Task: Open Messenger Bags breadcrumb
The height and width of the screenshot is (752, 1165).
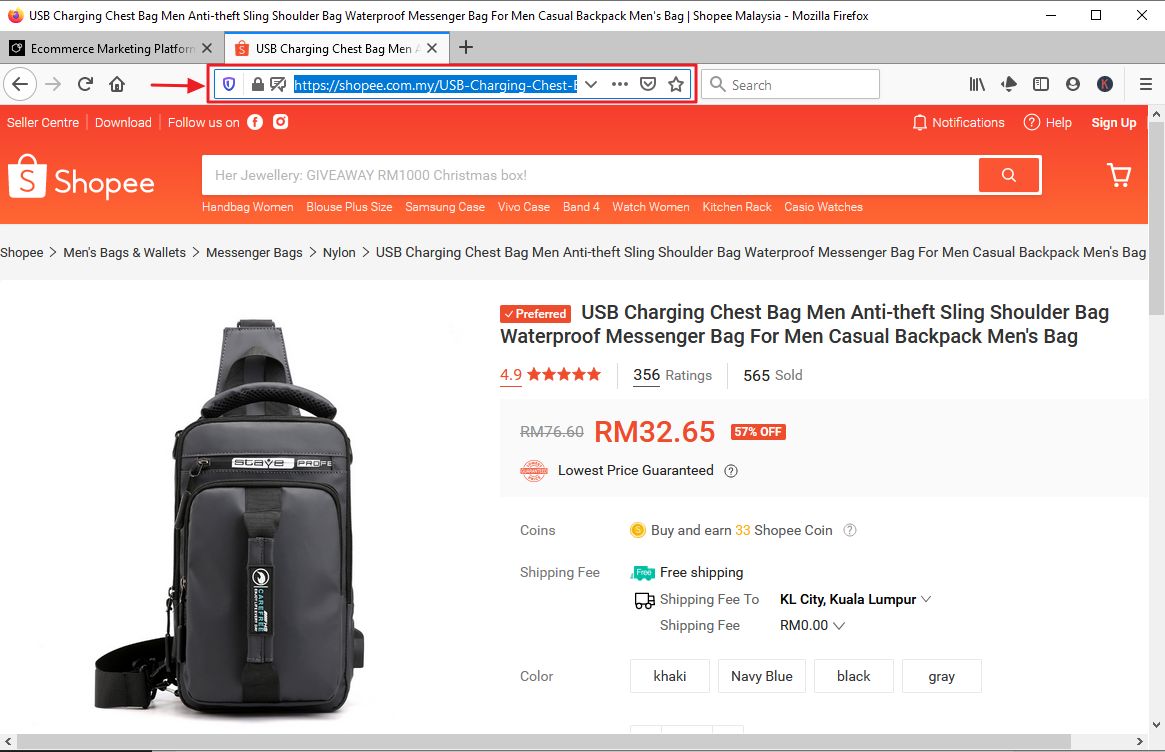Action: click(254, 253)
